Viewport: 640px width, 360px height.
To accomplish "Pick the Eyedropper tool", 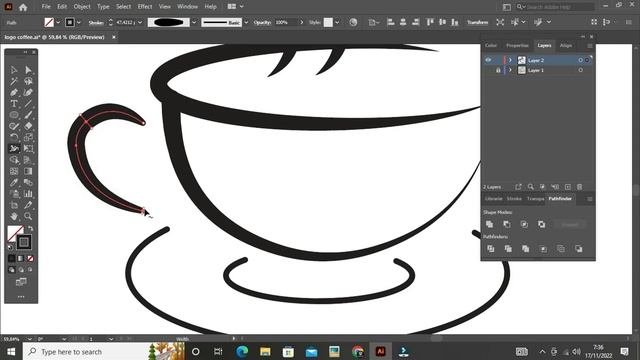I will (14, 182).
